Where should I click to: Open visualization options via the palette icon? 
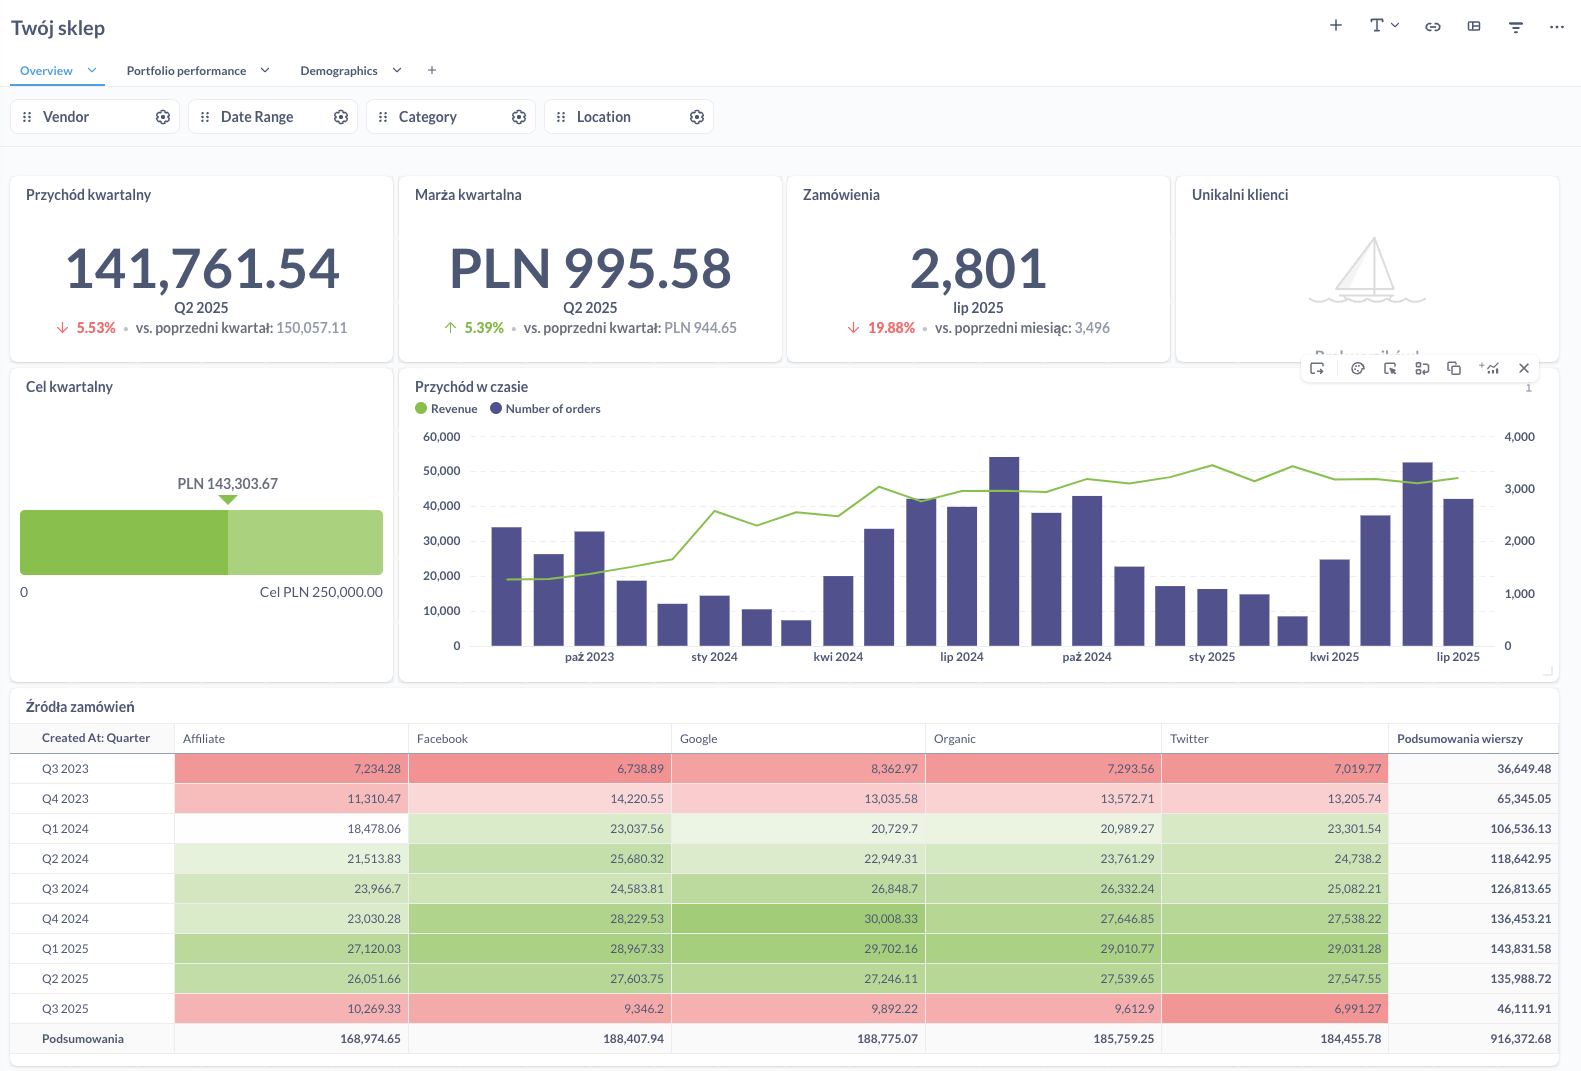(x=1358, y=369)
